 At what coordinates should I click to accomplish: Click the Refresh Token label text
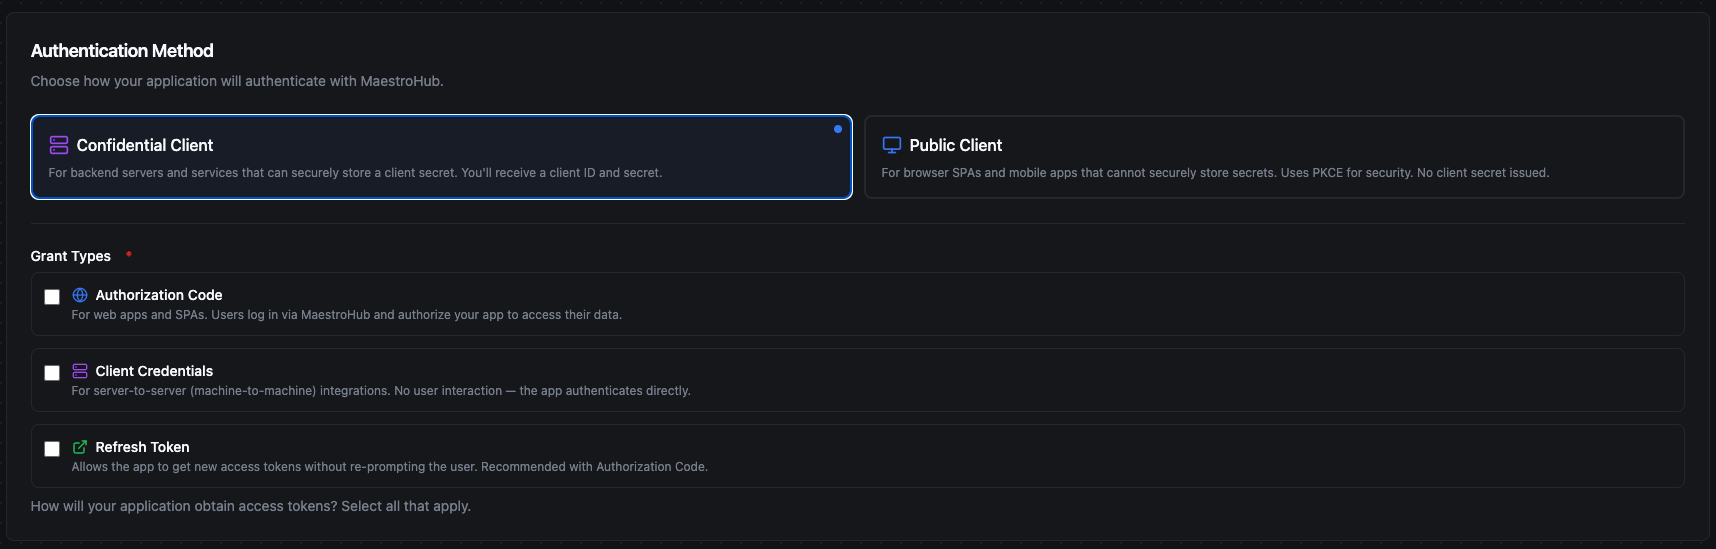tap(142, 447)
